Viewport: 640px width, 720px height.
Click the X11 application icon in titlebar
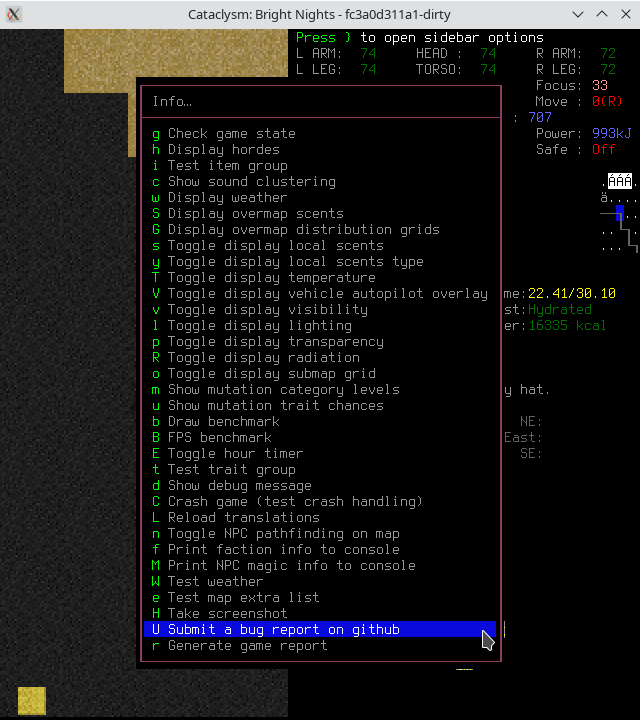click(x=14, y=15)
